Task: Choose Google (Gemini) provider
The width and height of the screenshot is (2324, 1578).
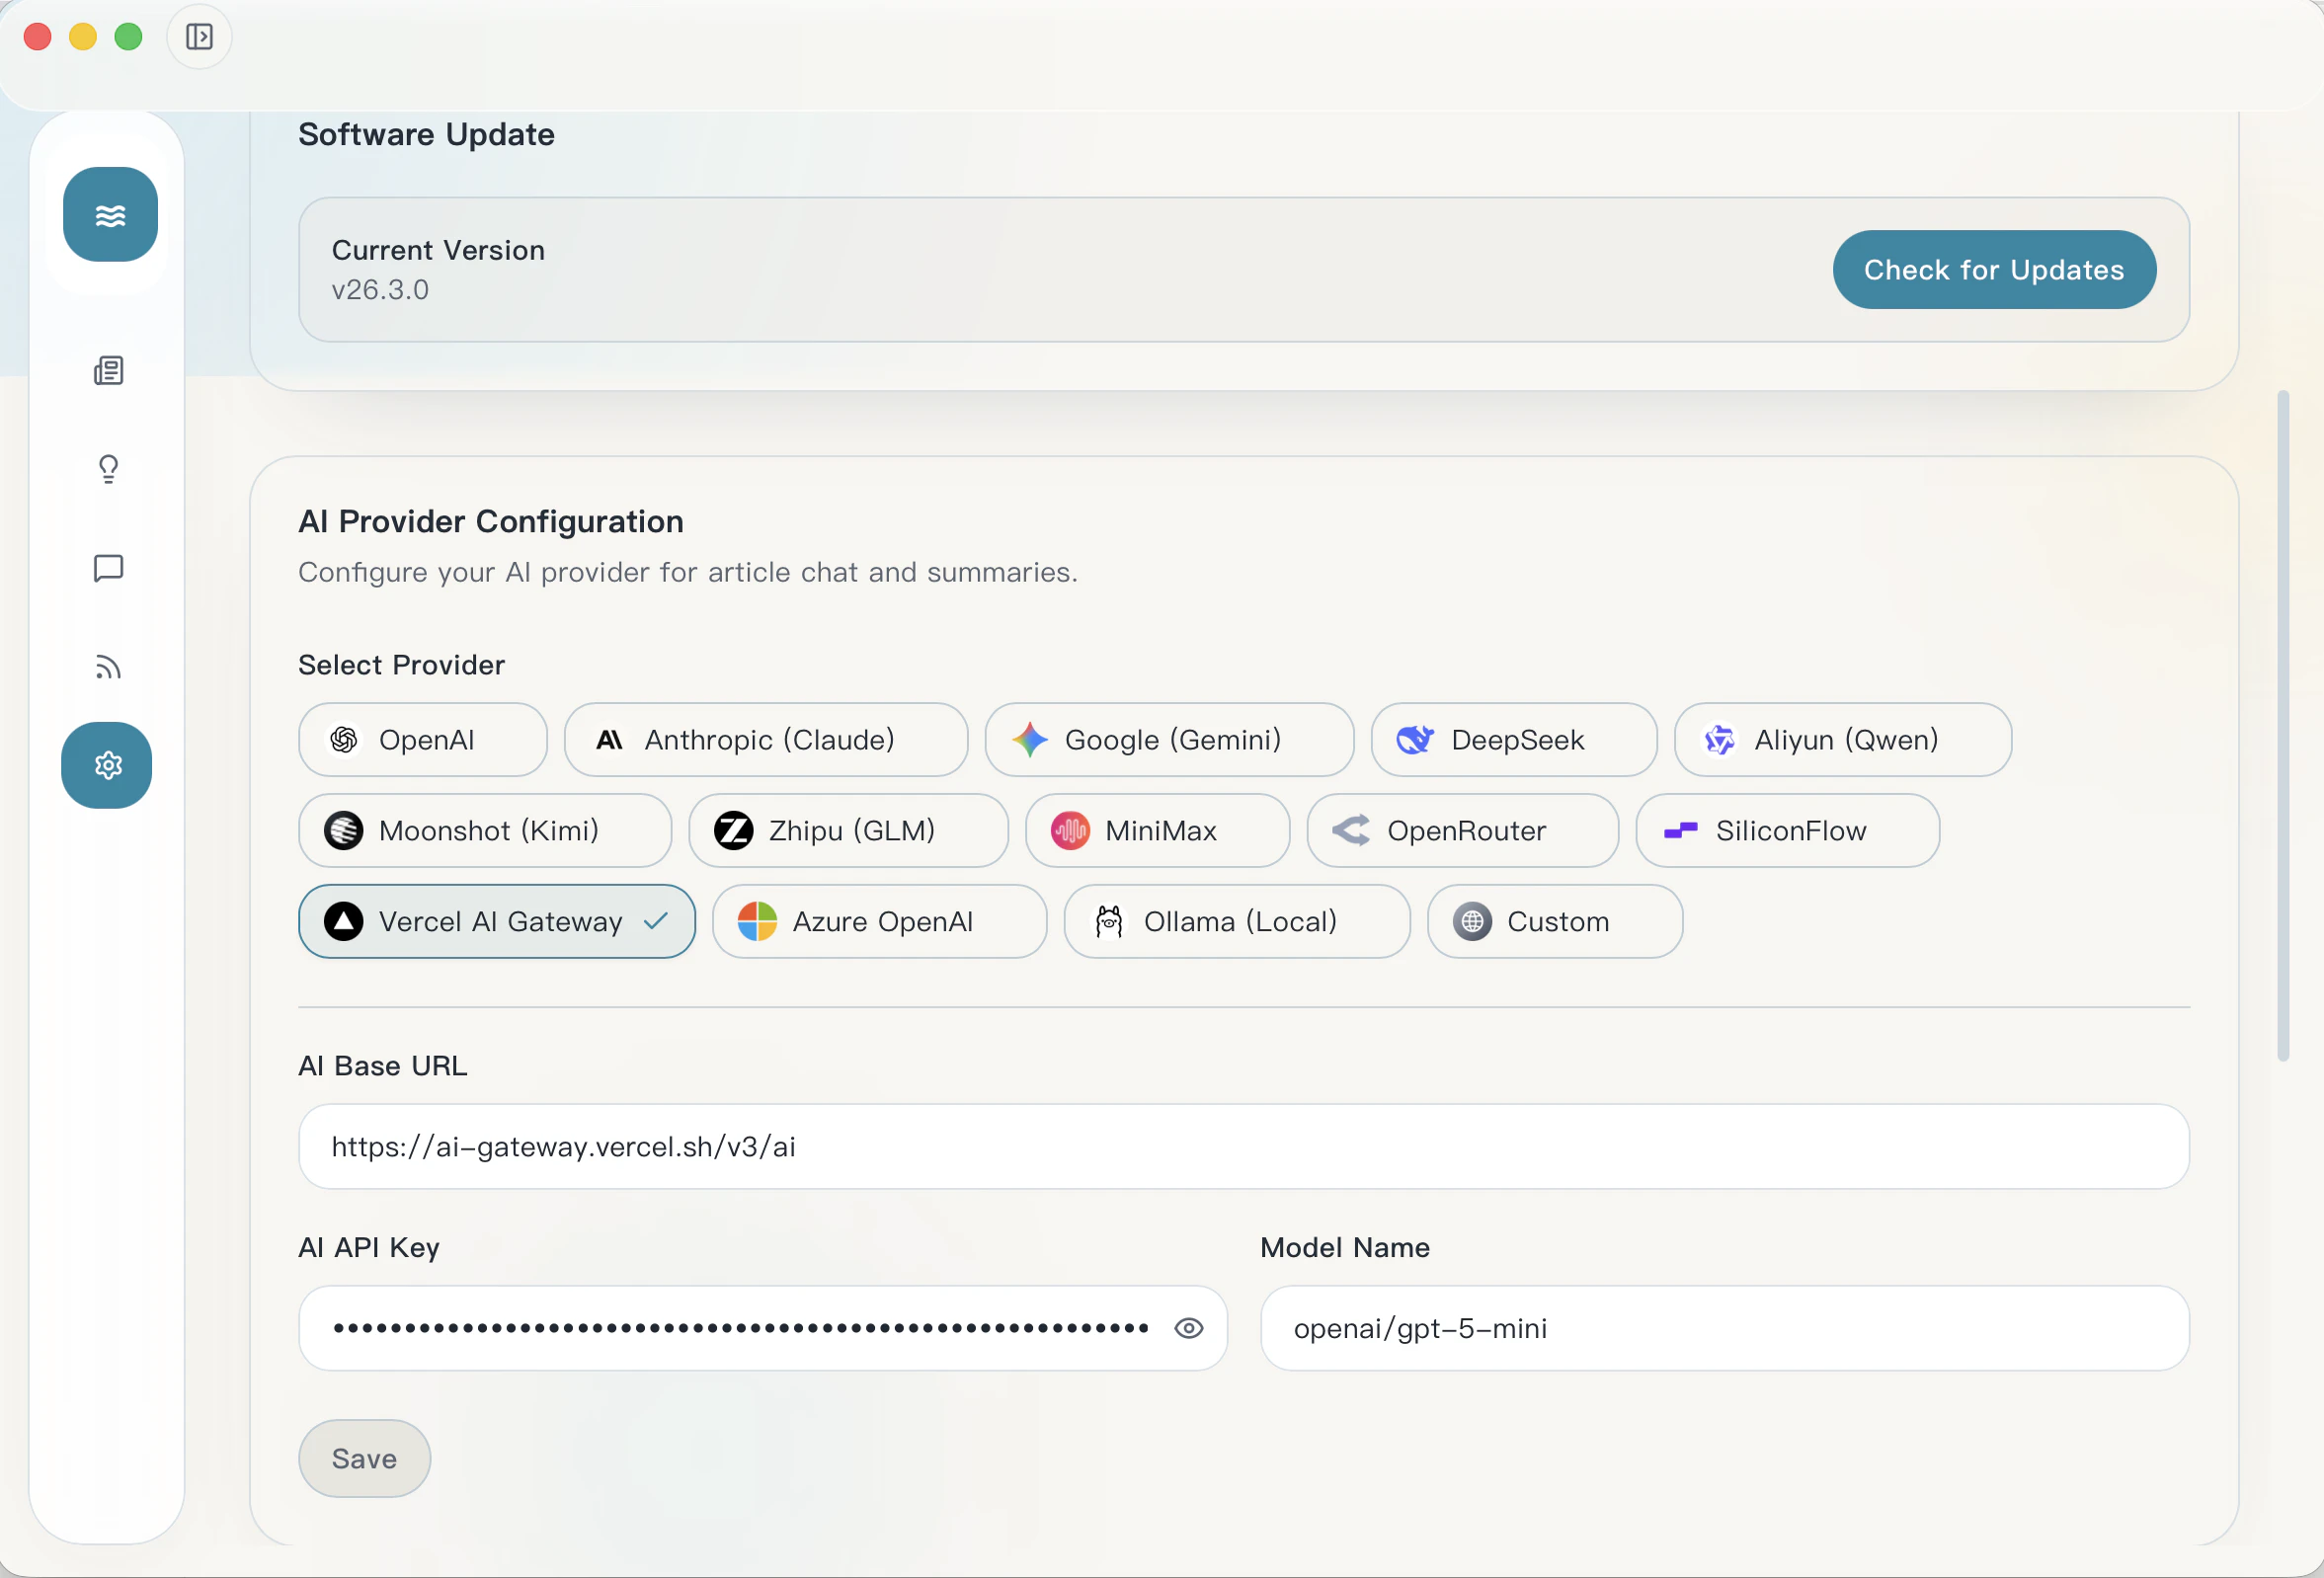Action: point(1168,740)
